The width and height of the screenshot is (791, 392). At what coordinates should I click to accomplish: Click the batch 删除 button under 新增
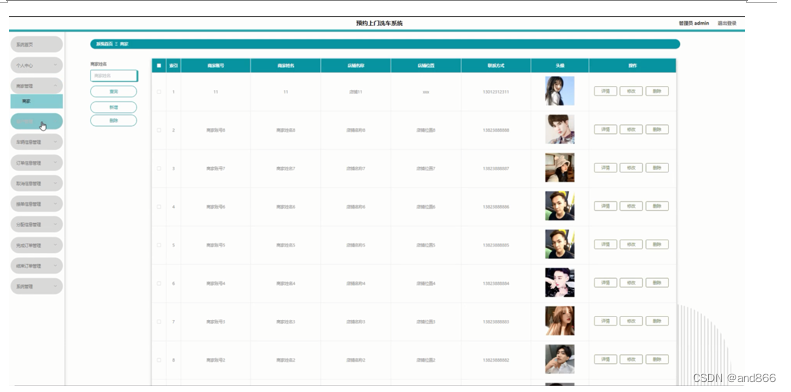tap(114, 121)
